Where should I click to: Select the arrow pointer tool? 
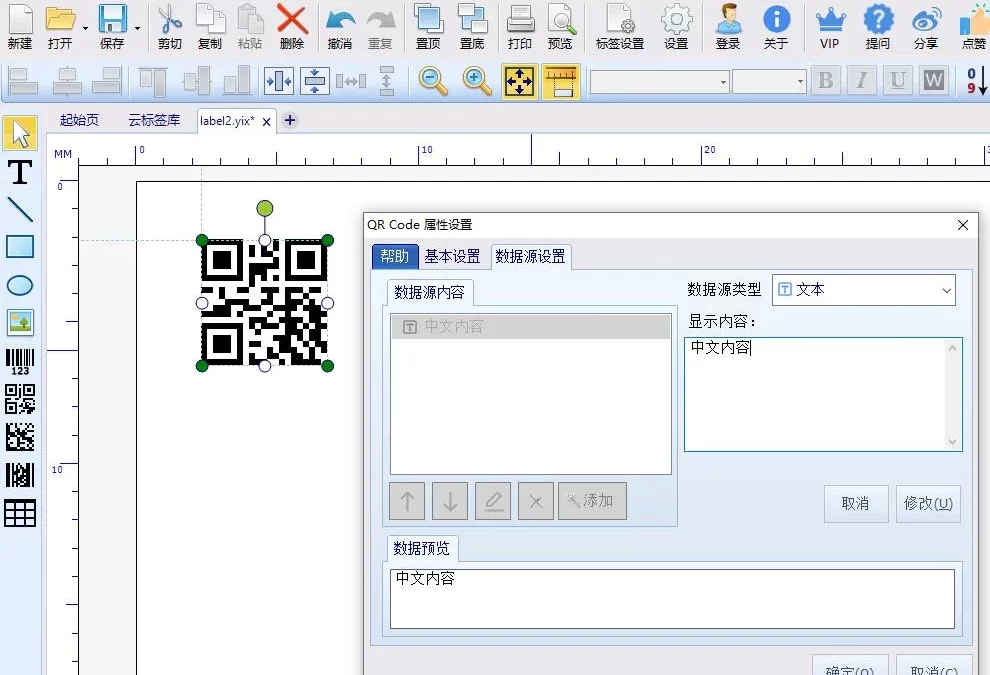(x=20, y=133)
